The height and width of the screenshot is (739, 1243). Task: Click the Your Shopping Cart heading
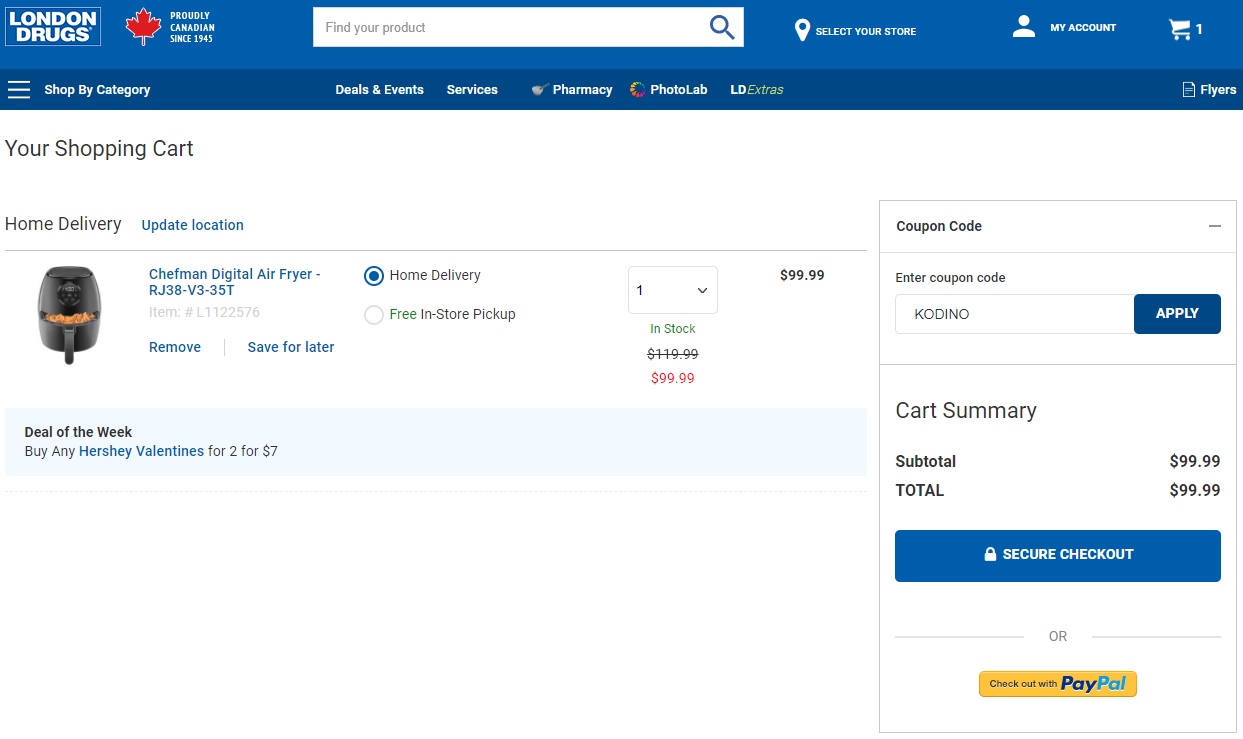99,149
